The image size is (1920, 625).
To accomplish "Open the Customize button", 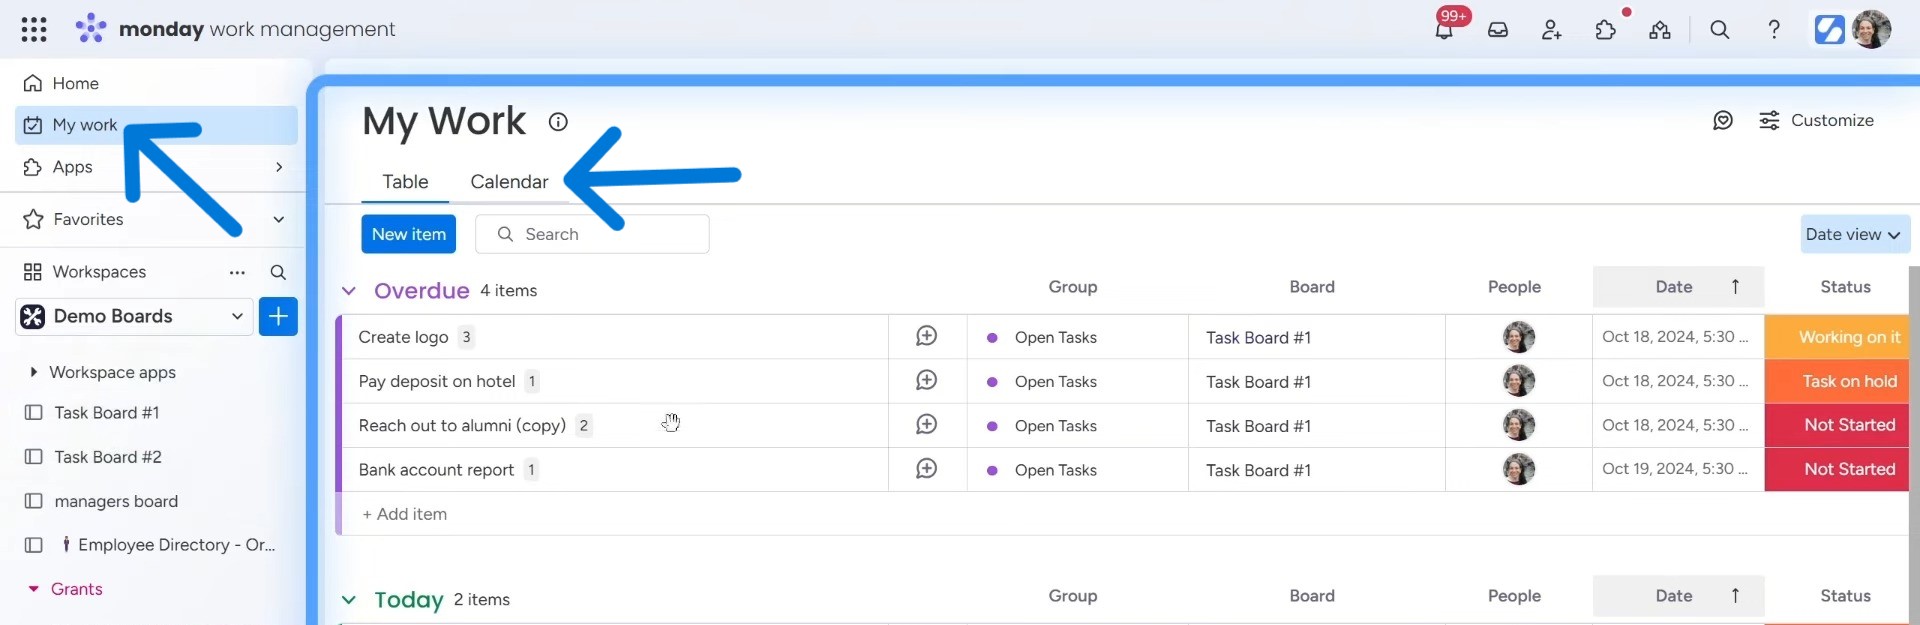I will coord(1816,120).
